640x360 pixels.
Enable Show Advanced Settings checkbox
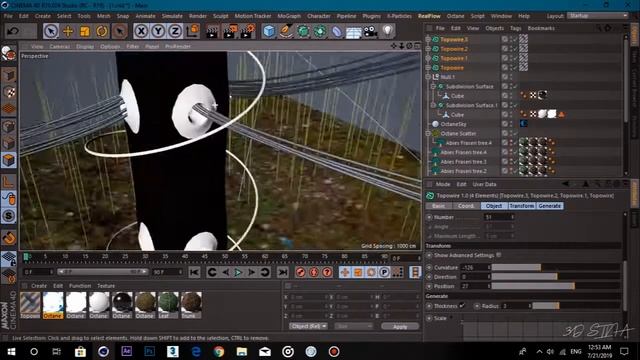click(499, 255)
